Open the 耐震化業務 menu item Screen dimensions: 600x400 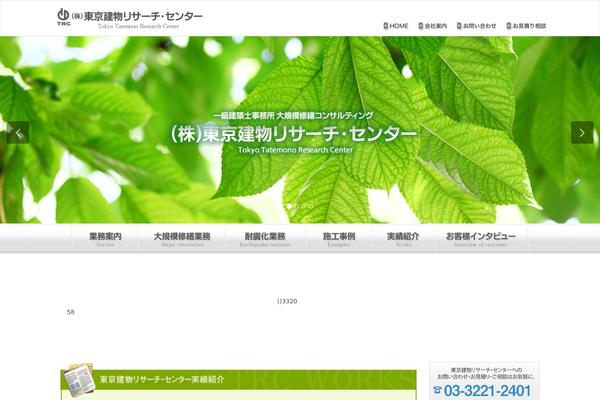265,239
